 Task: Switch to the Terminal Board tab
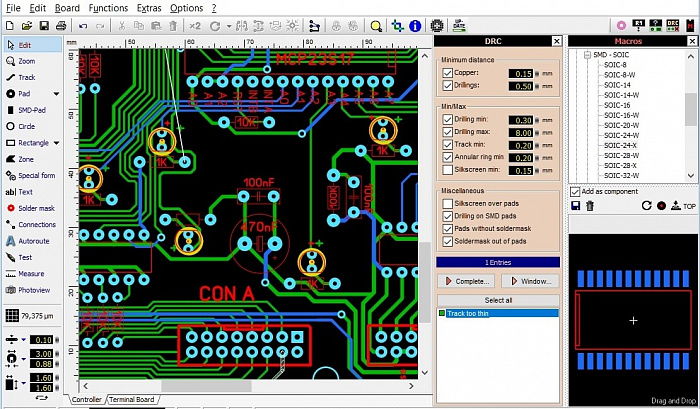coord(131,400)
